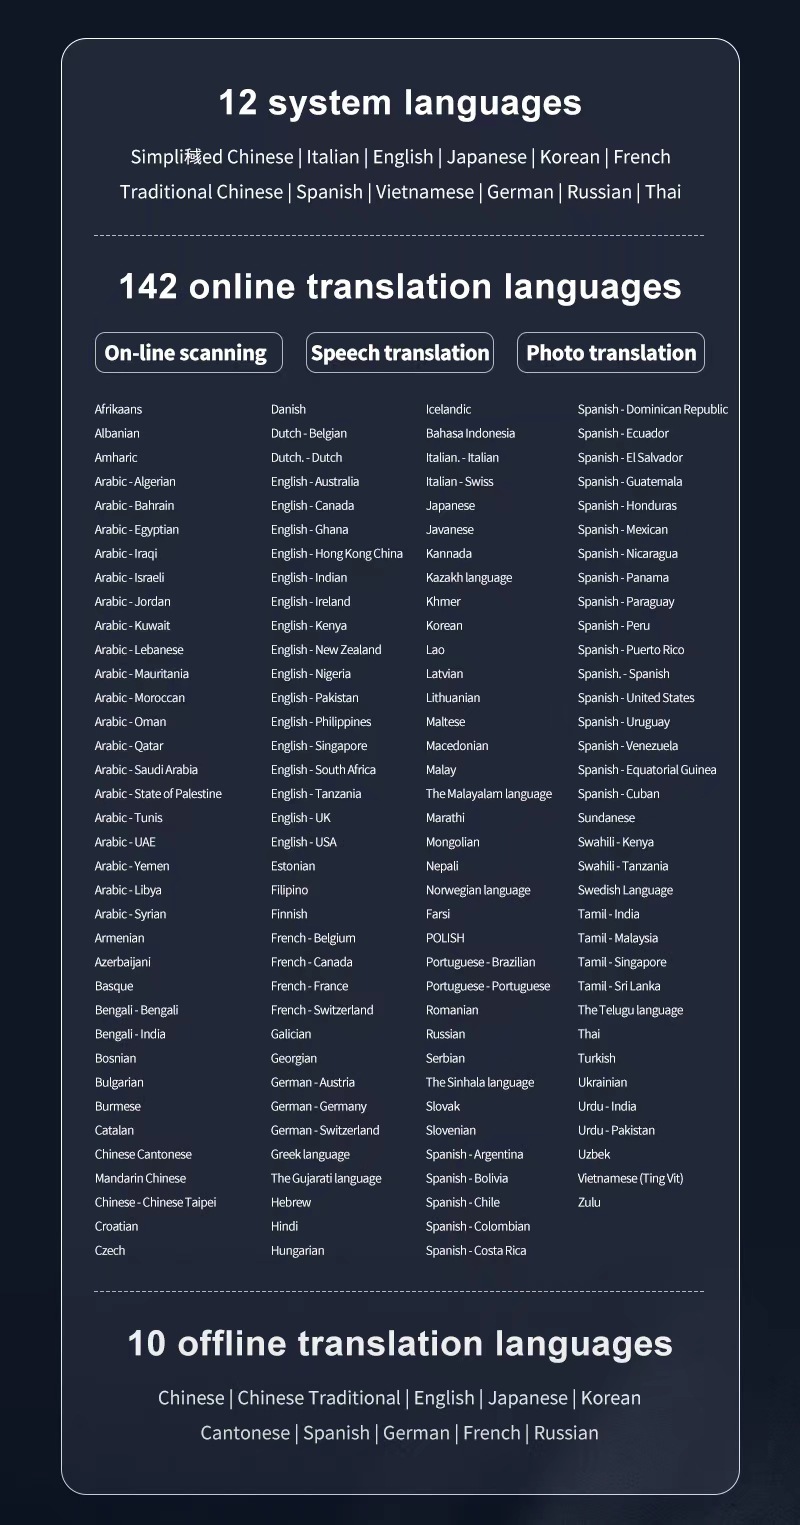This screenshot has height=1525, width=800.
Task: Click The Gujarati language entry
Action: [x=326, y=1178]
